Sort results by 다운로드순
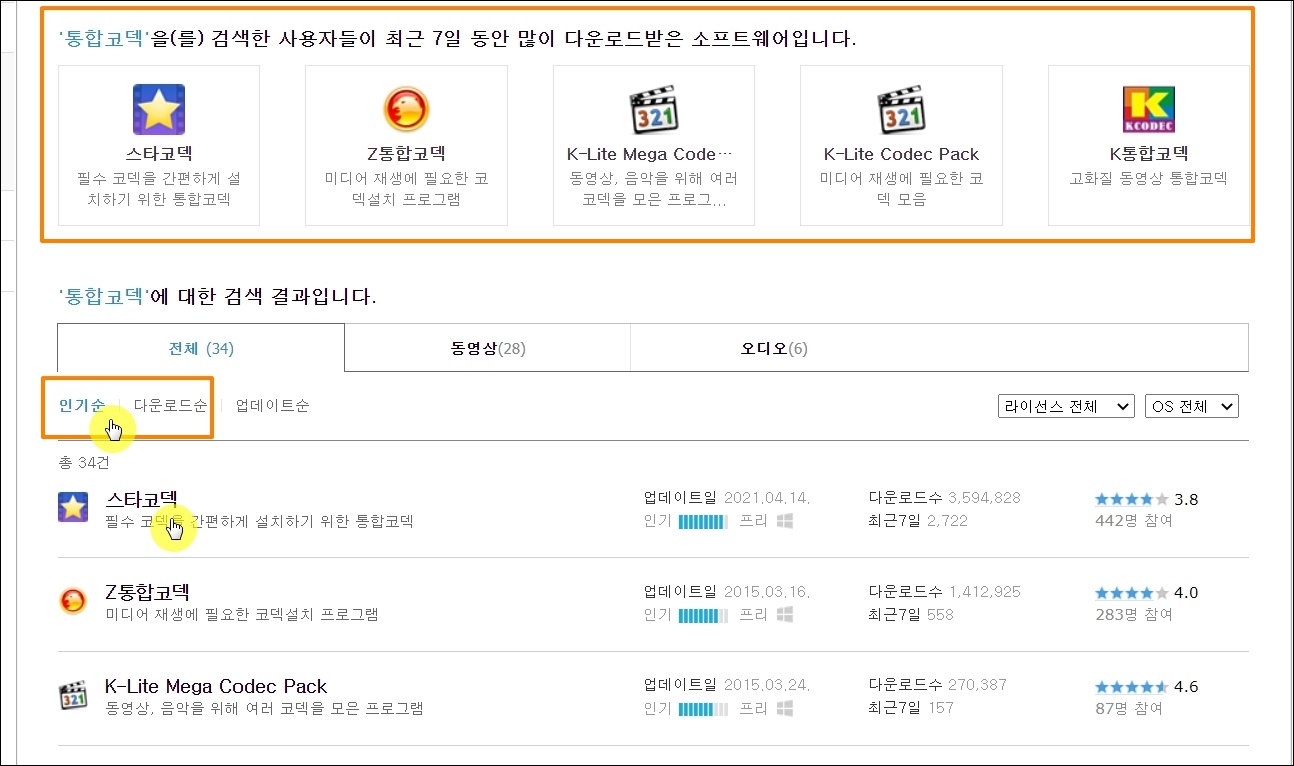This screenshot has height=766, width=1294. click(x=170, y=405)
